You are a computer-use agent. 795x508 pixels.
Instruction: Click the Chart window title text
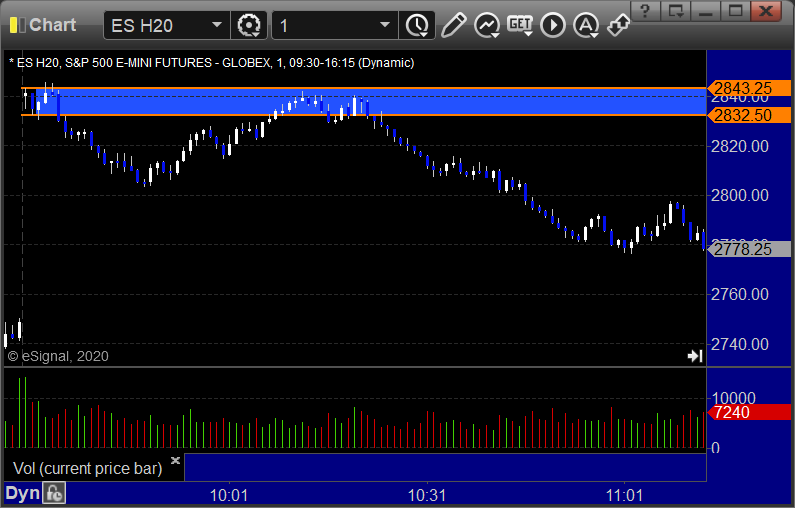pyautogui.click(x=53, y=25)
